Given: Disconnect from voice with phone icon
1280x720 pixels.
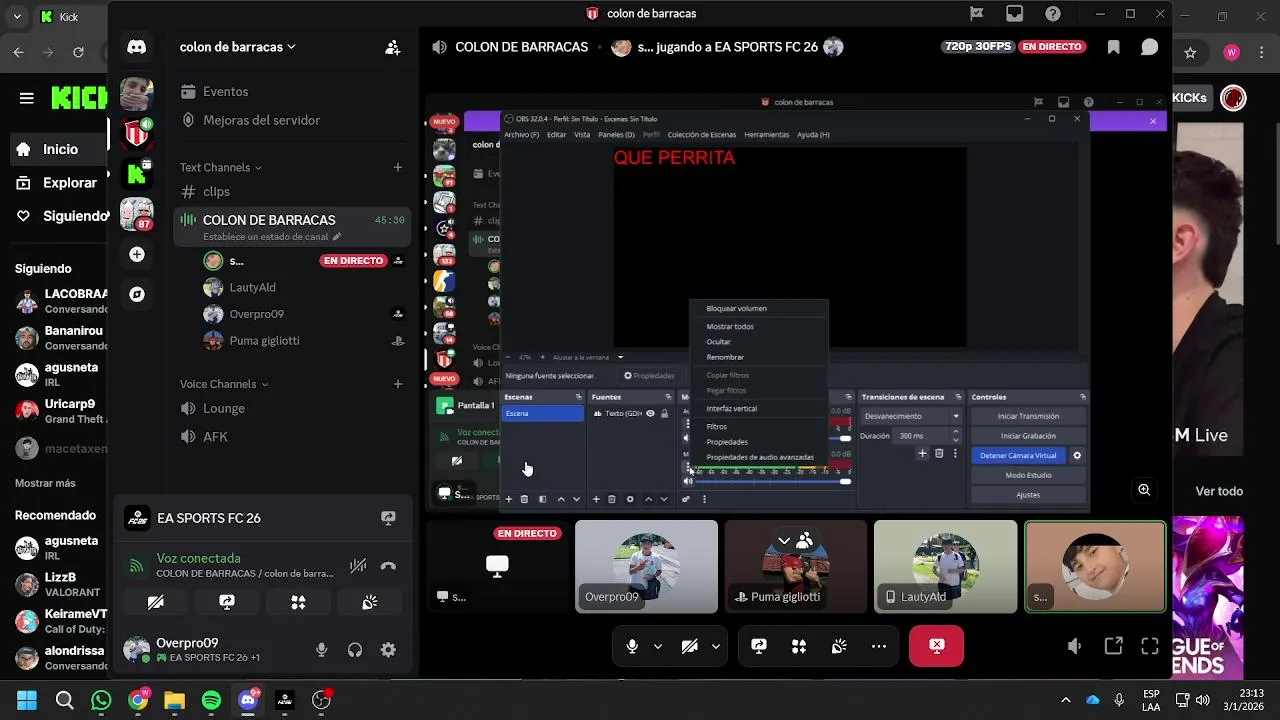Looking at the screenshot, I should (388, 566).
